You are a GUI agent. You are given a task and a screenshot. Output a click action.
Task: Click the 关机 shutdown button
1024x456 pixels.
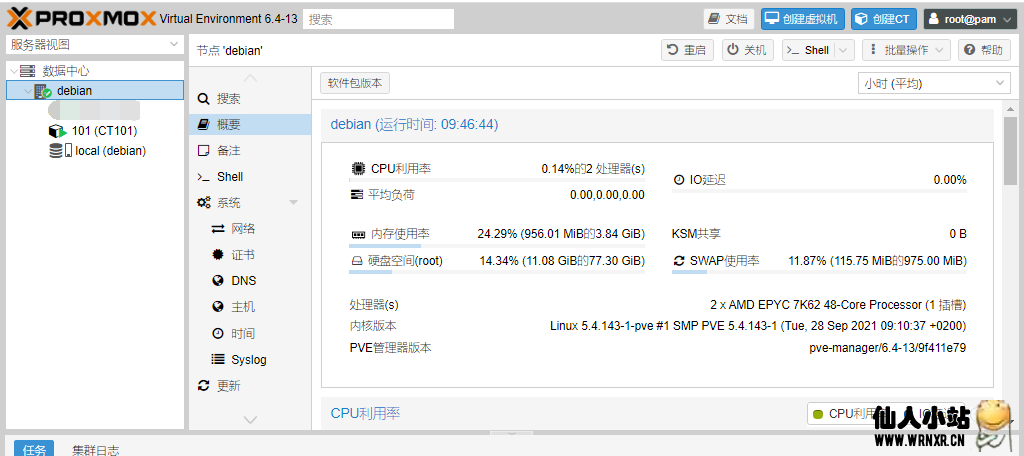748,50
